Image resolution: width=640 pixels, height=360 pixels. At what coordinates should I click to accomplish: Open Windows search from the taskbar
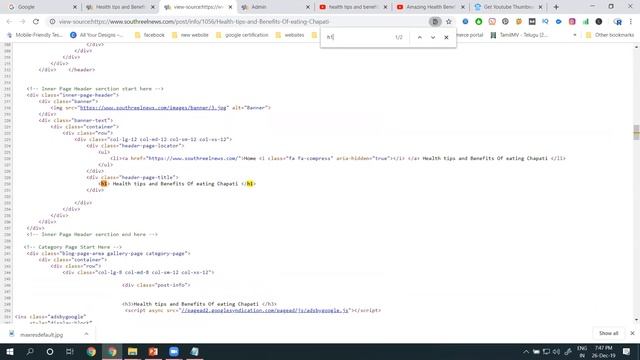(30, 351)
